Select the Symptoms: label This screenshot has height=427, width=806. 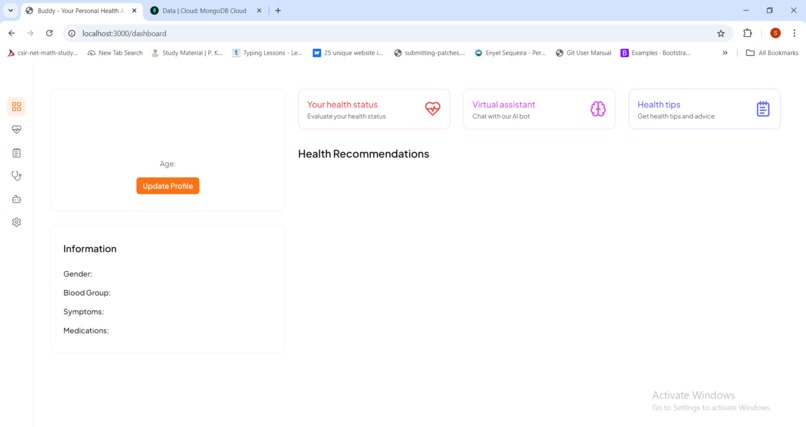[83, 312]
